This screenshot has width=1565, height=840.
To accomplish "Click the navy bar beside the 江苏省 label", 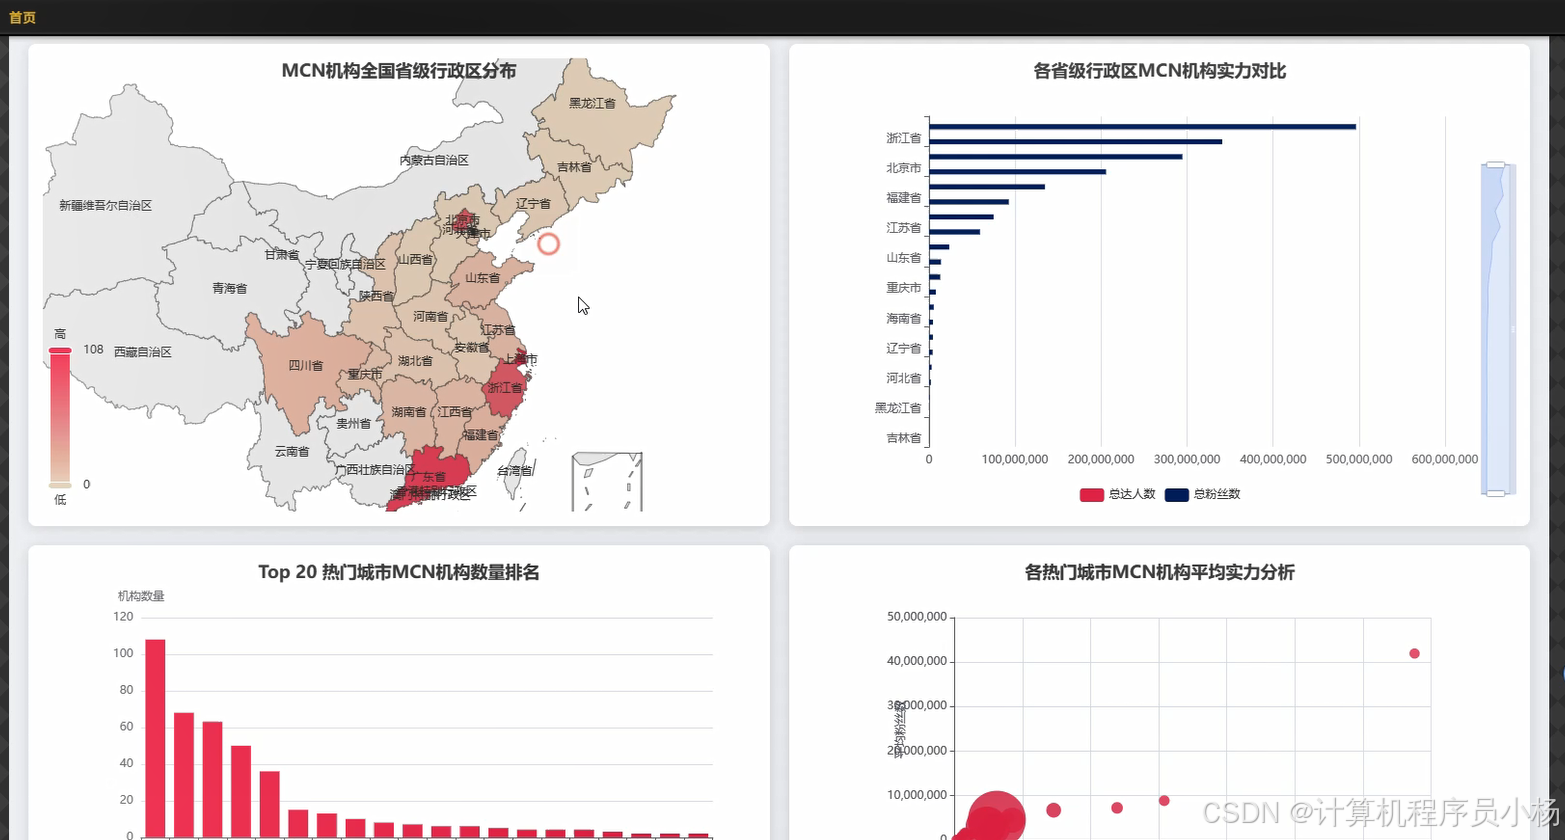I will [x=954, y=232].
